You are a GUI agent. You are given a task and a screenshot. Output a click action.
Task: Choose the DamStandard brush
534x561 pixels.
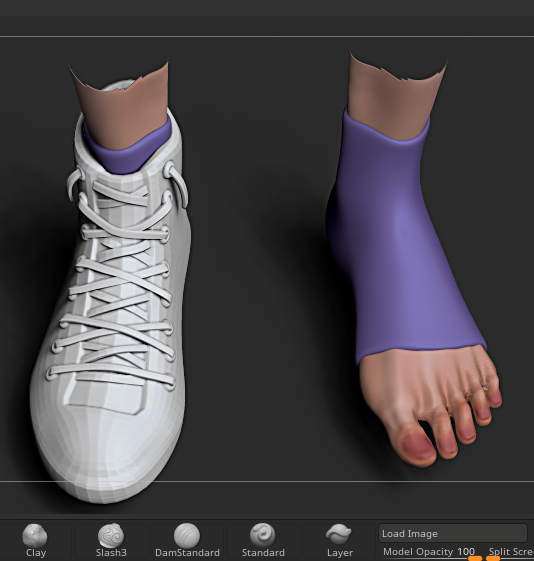coord(187,541)
